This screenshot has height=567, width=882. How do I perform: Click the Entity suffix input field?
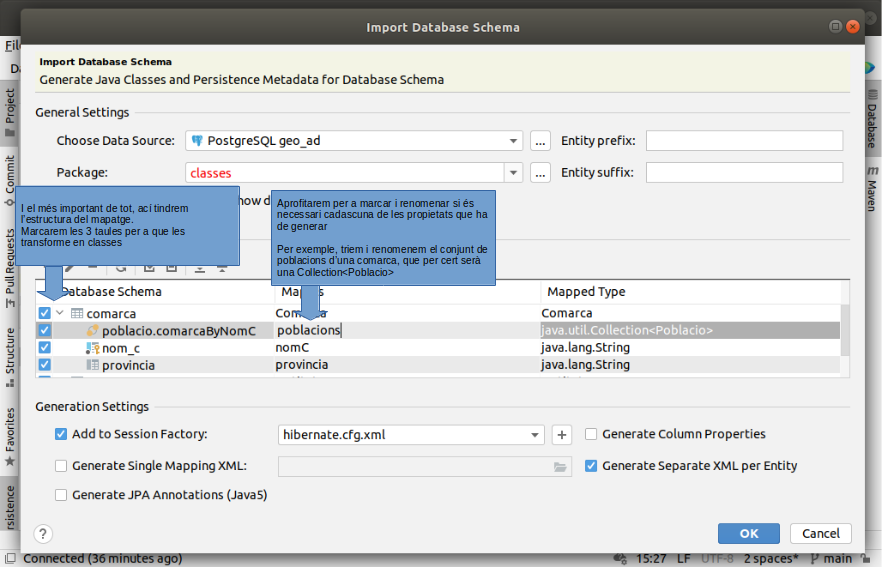[744, 173]
